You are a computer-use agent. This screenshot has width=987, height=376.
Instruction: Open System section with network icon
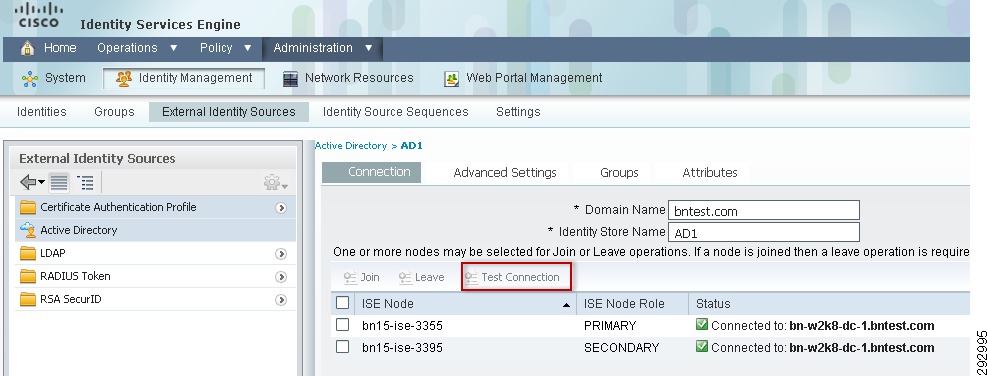point(30,79)
